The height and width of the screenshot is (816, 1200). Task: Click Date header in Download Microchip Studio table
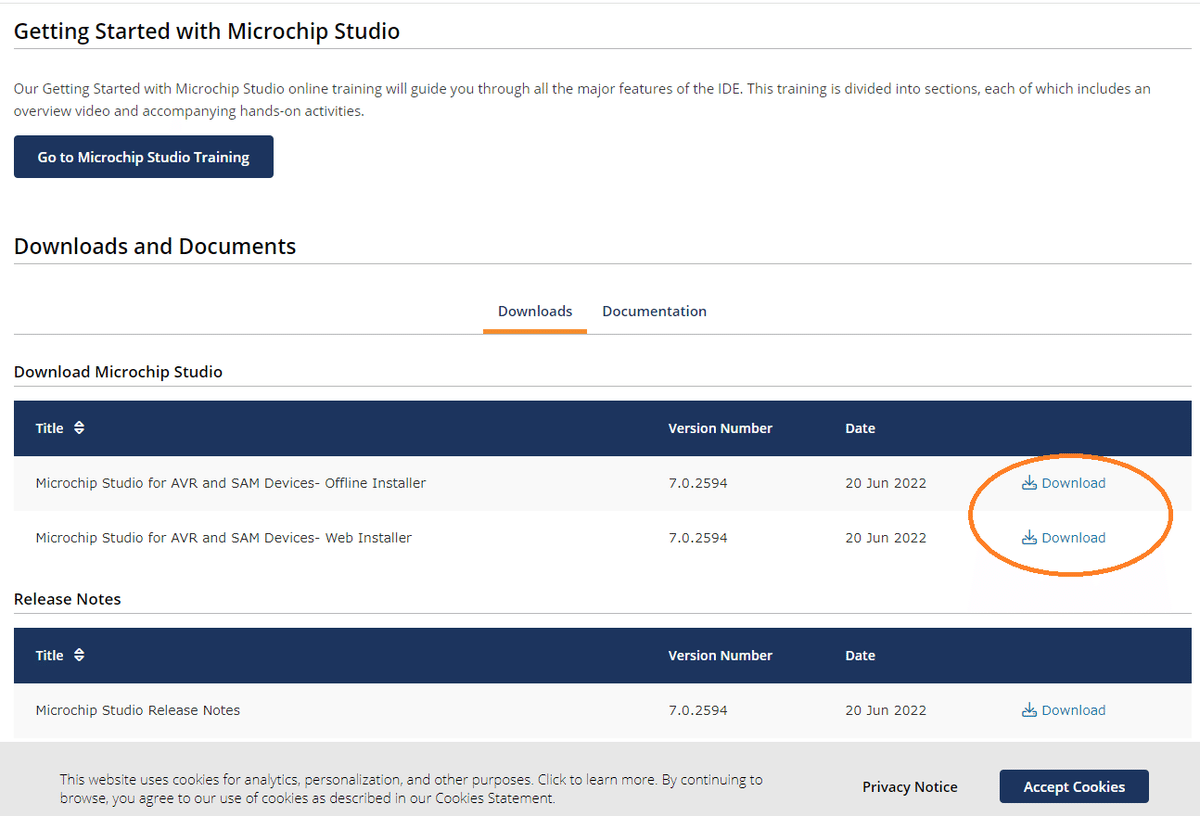click(x=860, y=428)
